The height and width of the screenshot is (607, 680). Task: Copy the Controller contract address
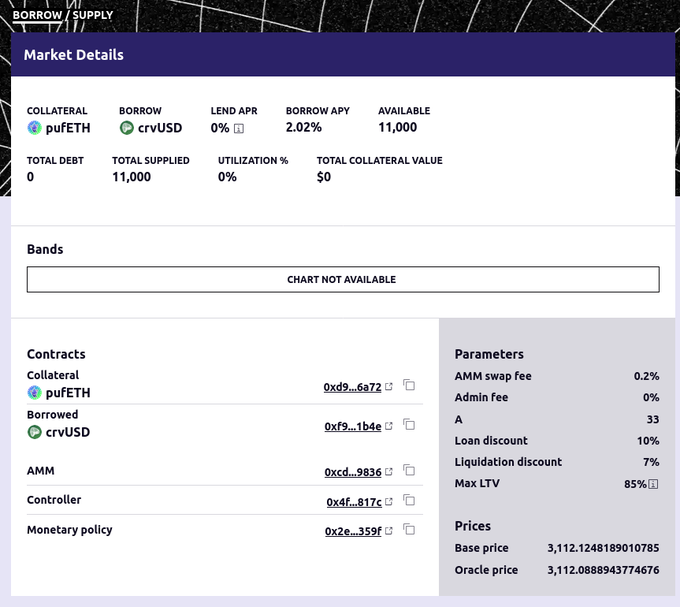(x=409, y=500)
